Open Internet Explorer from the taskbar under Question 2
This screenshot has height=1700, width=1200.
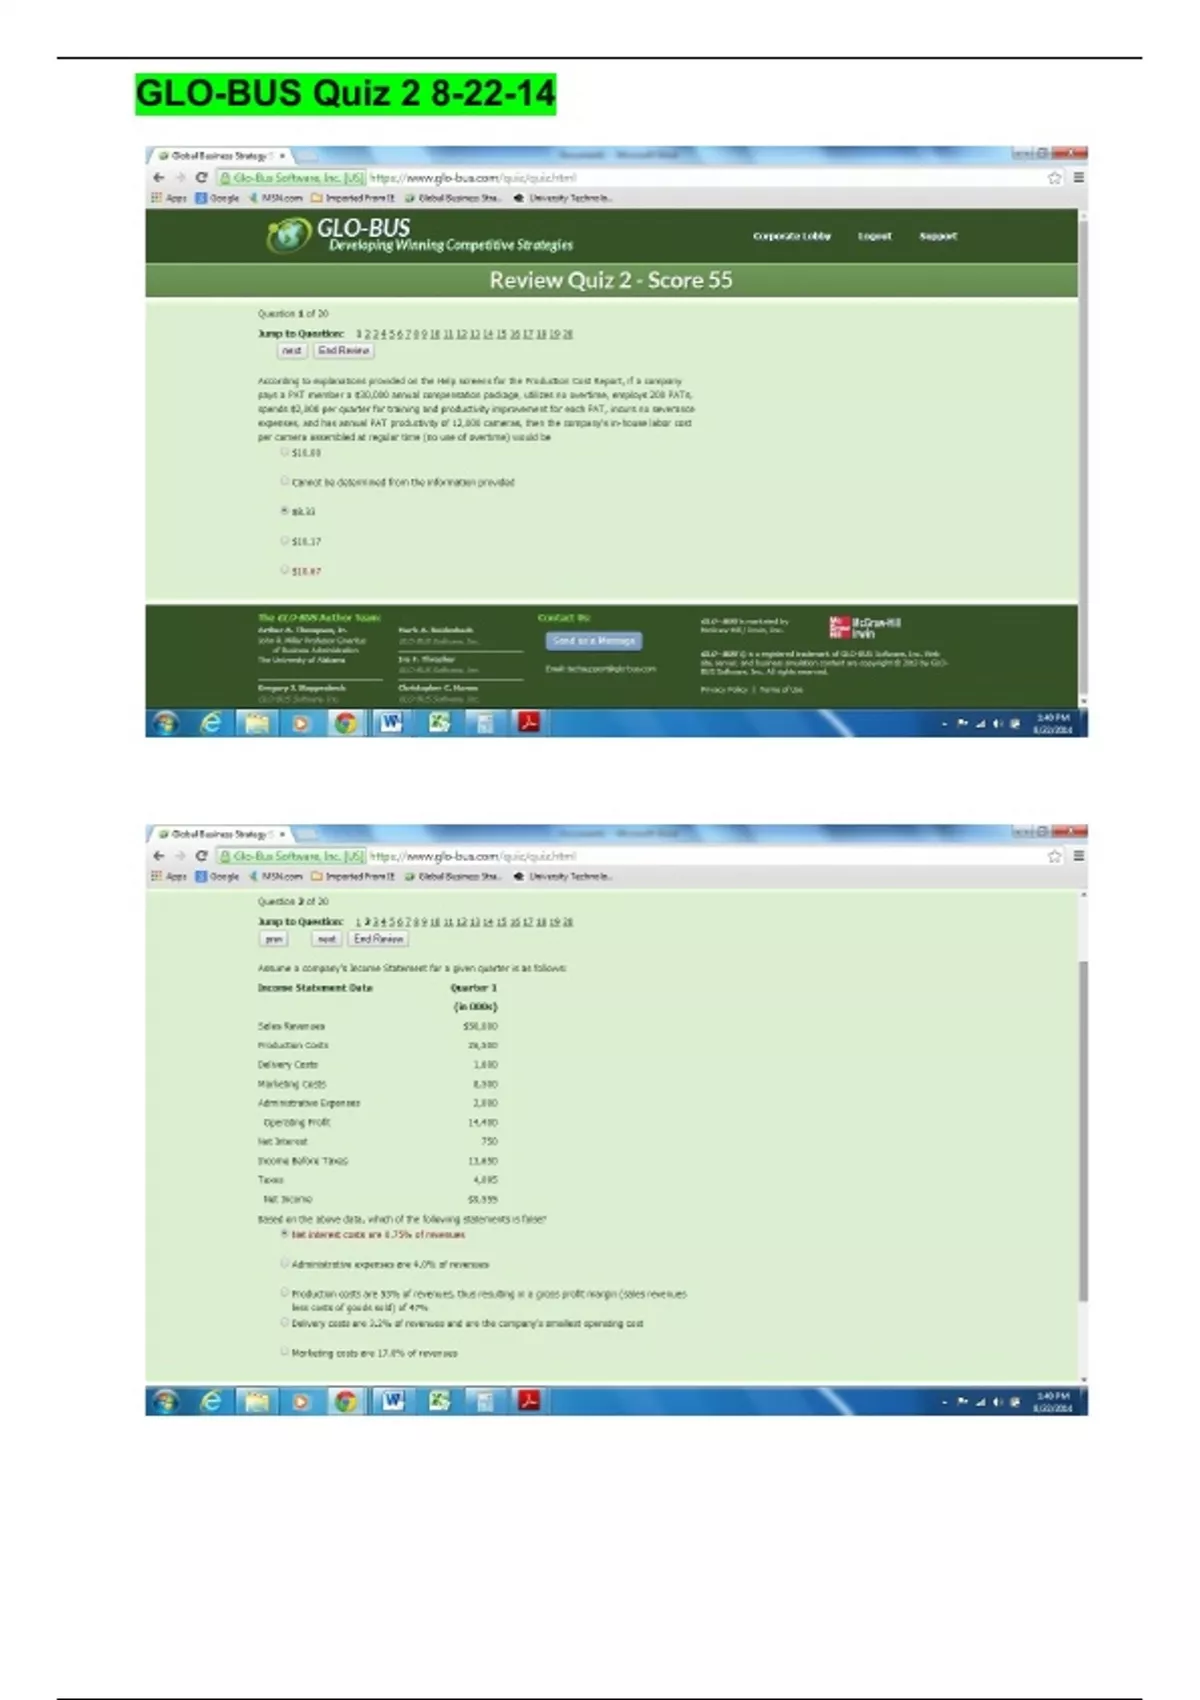pyautogui.click(x=211, y=1401)
